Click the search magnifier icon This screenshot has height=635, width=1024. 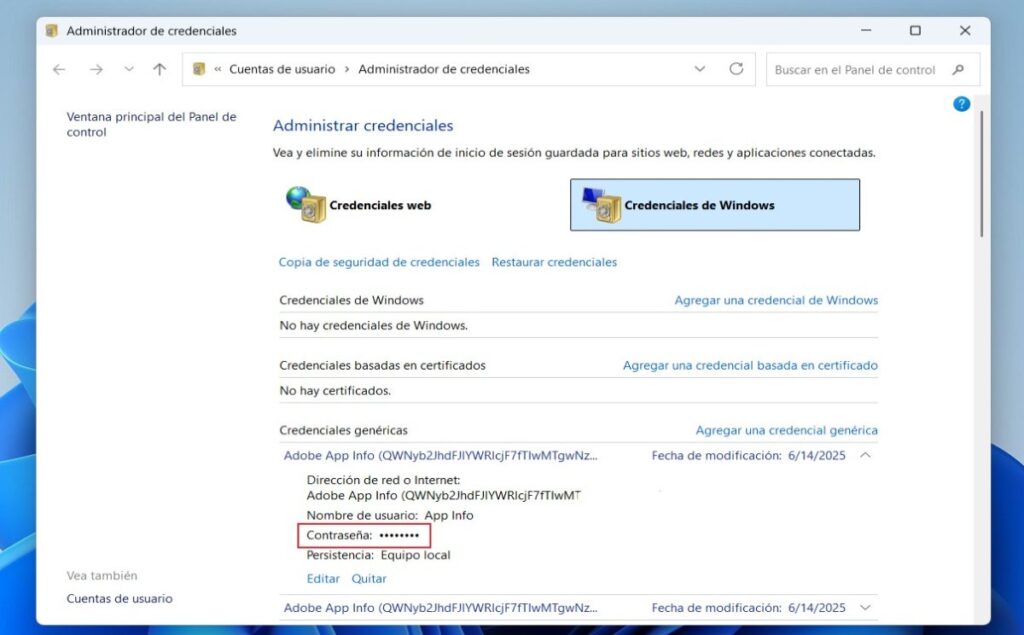[x=957, y=69]
